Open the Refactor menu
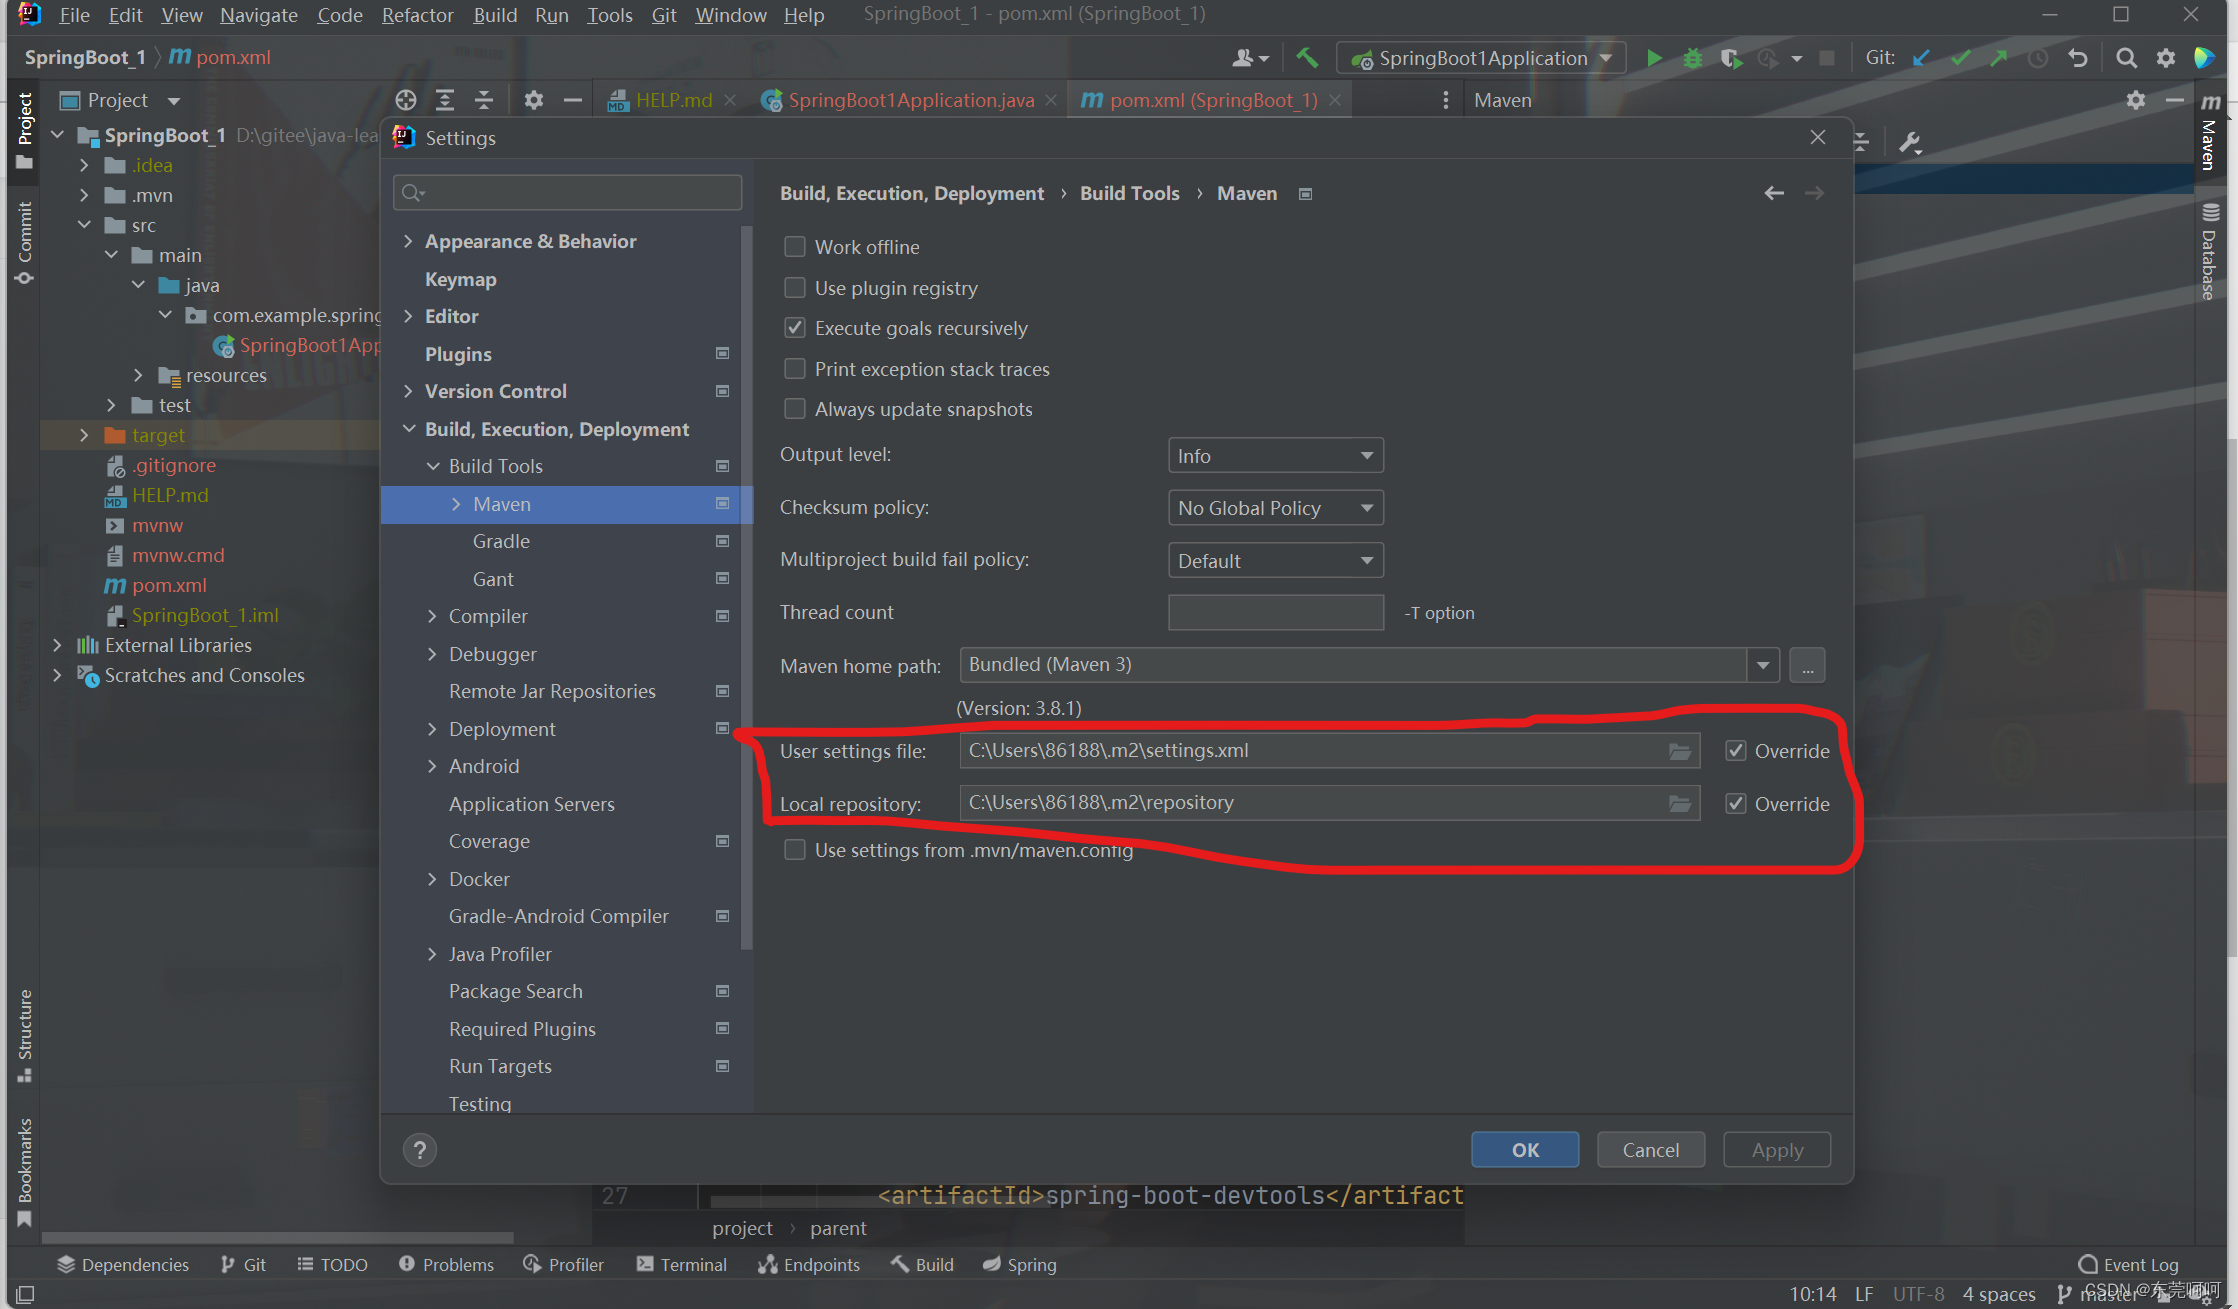 click(x=417, y=15)
